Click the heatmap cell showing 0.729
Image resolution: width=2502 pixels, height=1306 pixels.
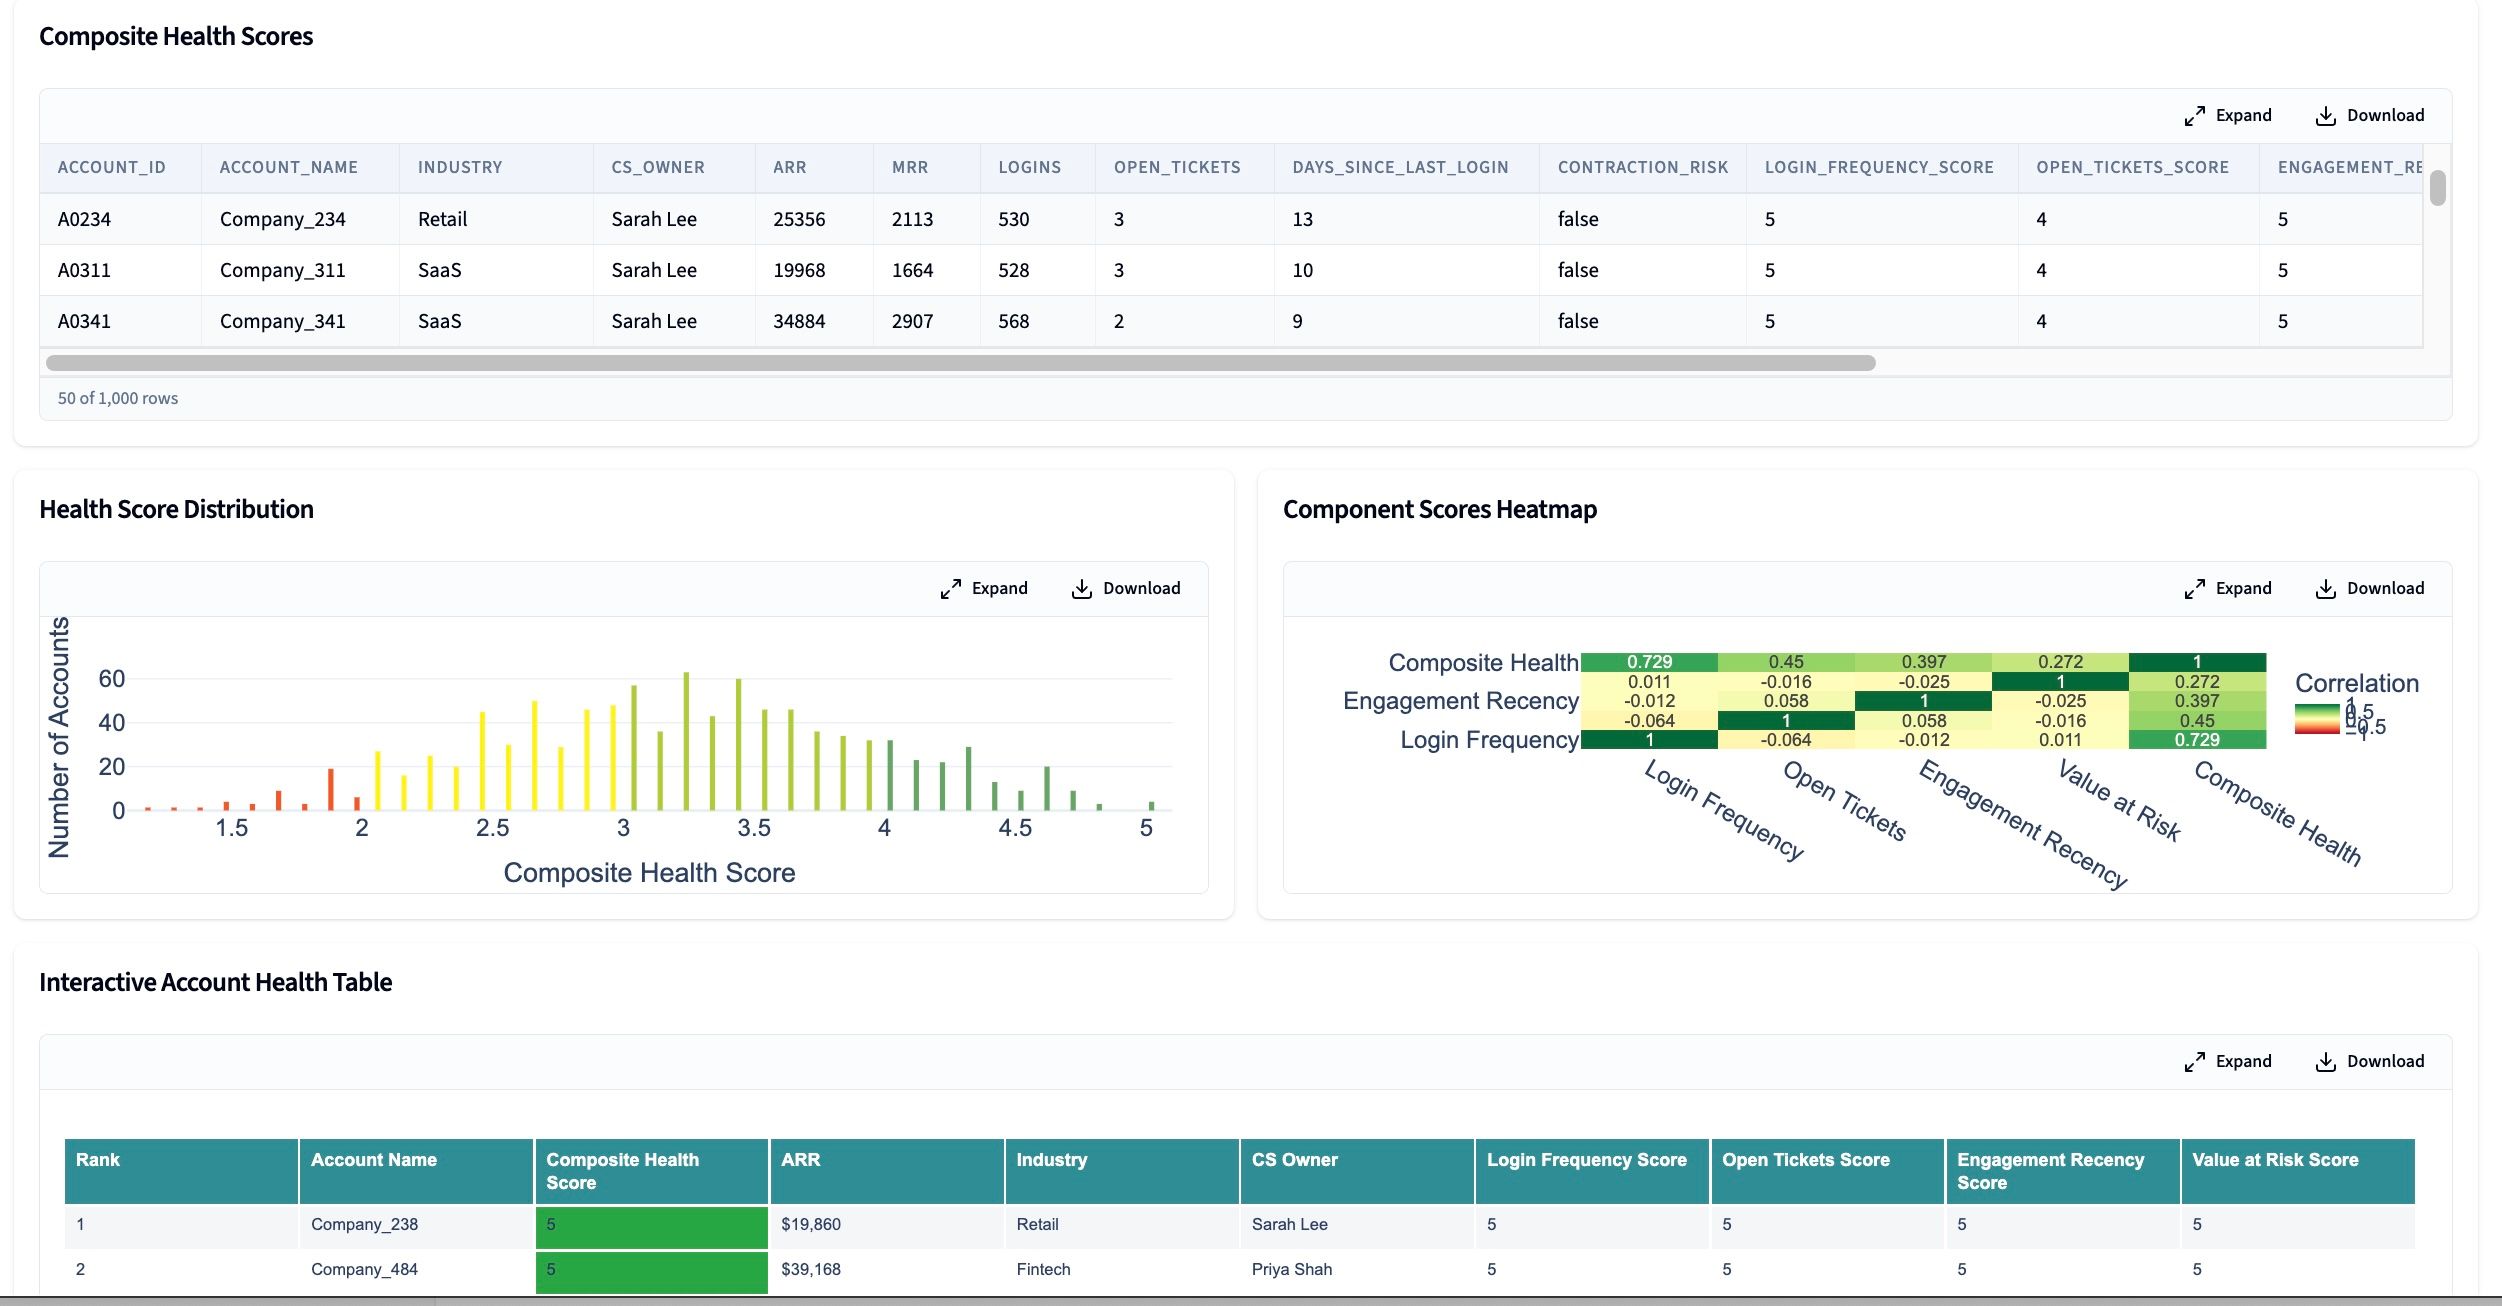pos(1648,661)
